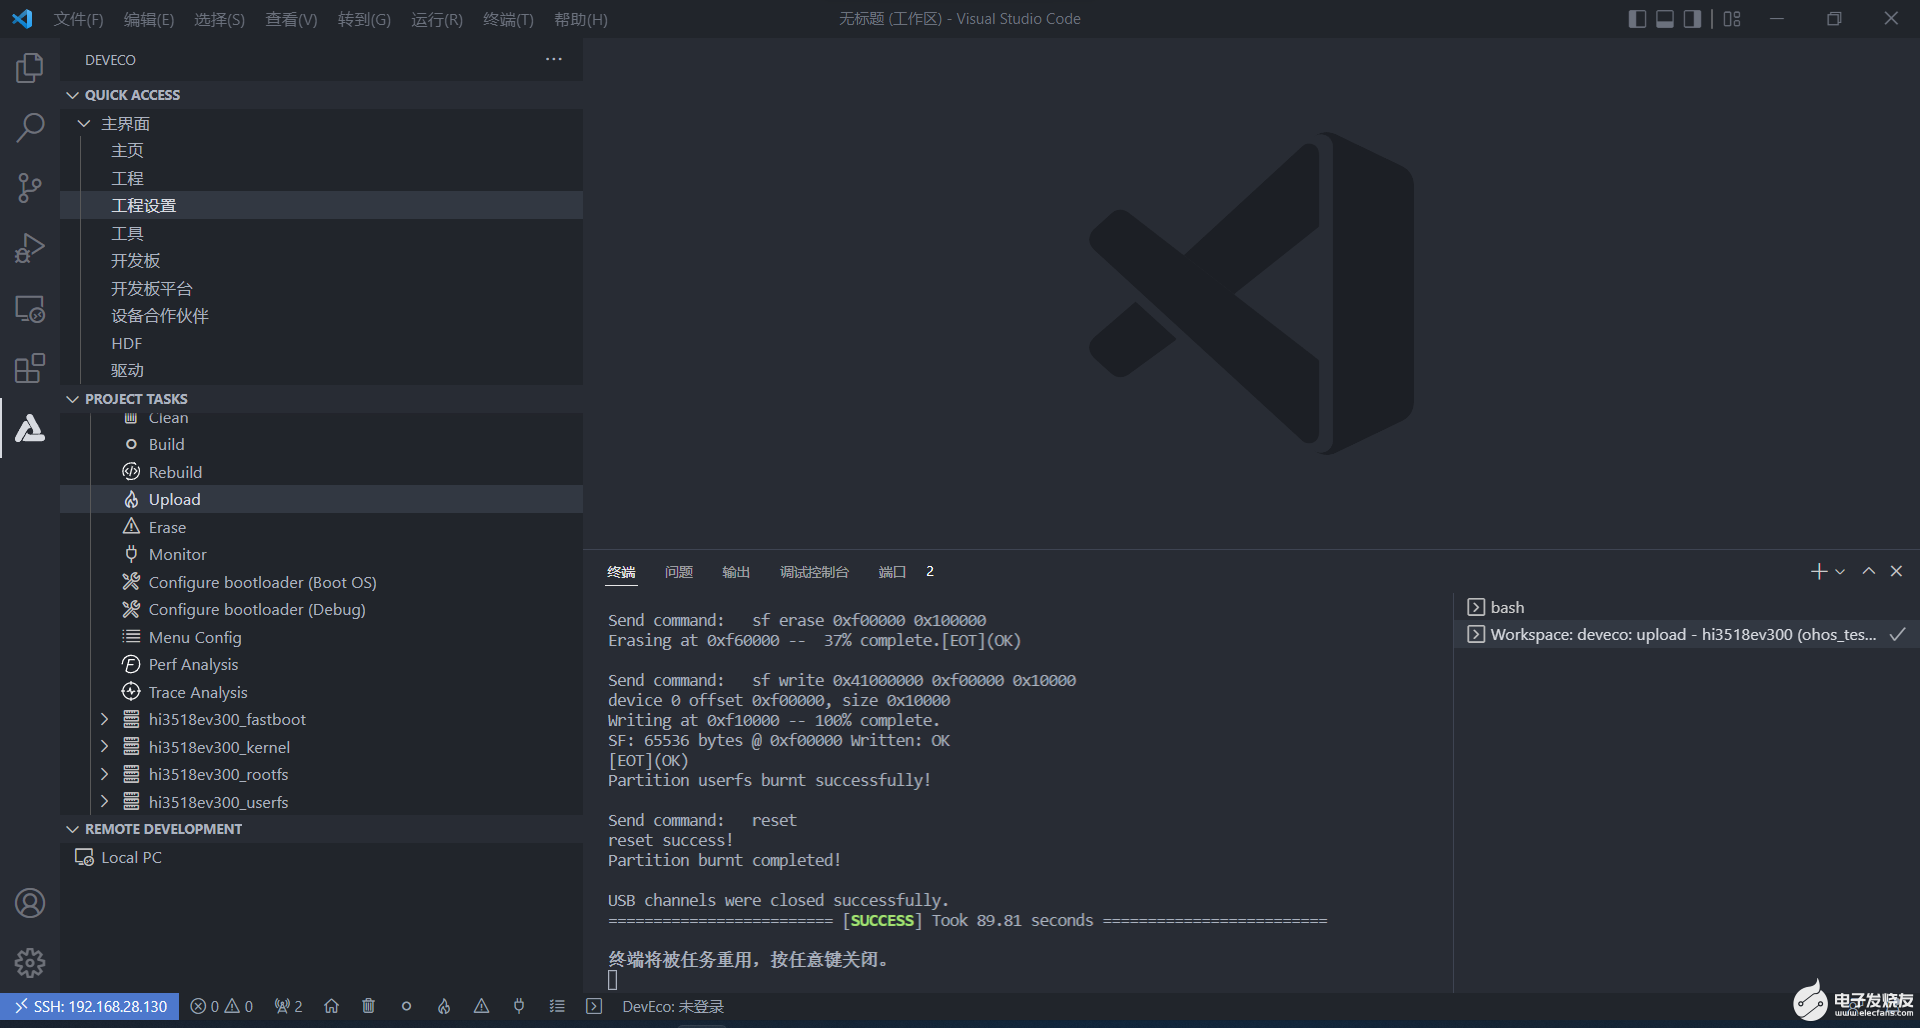The width and height of the screenshot is (1920, 1028).
Task: Open Trace Analysis task
Action: (321, 692)
